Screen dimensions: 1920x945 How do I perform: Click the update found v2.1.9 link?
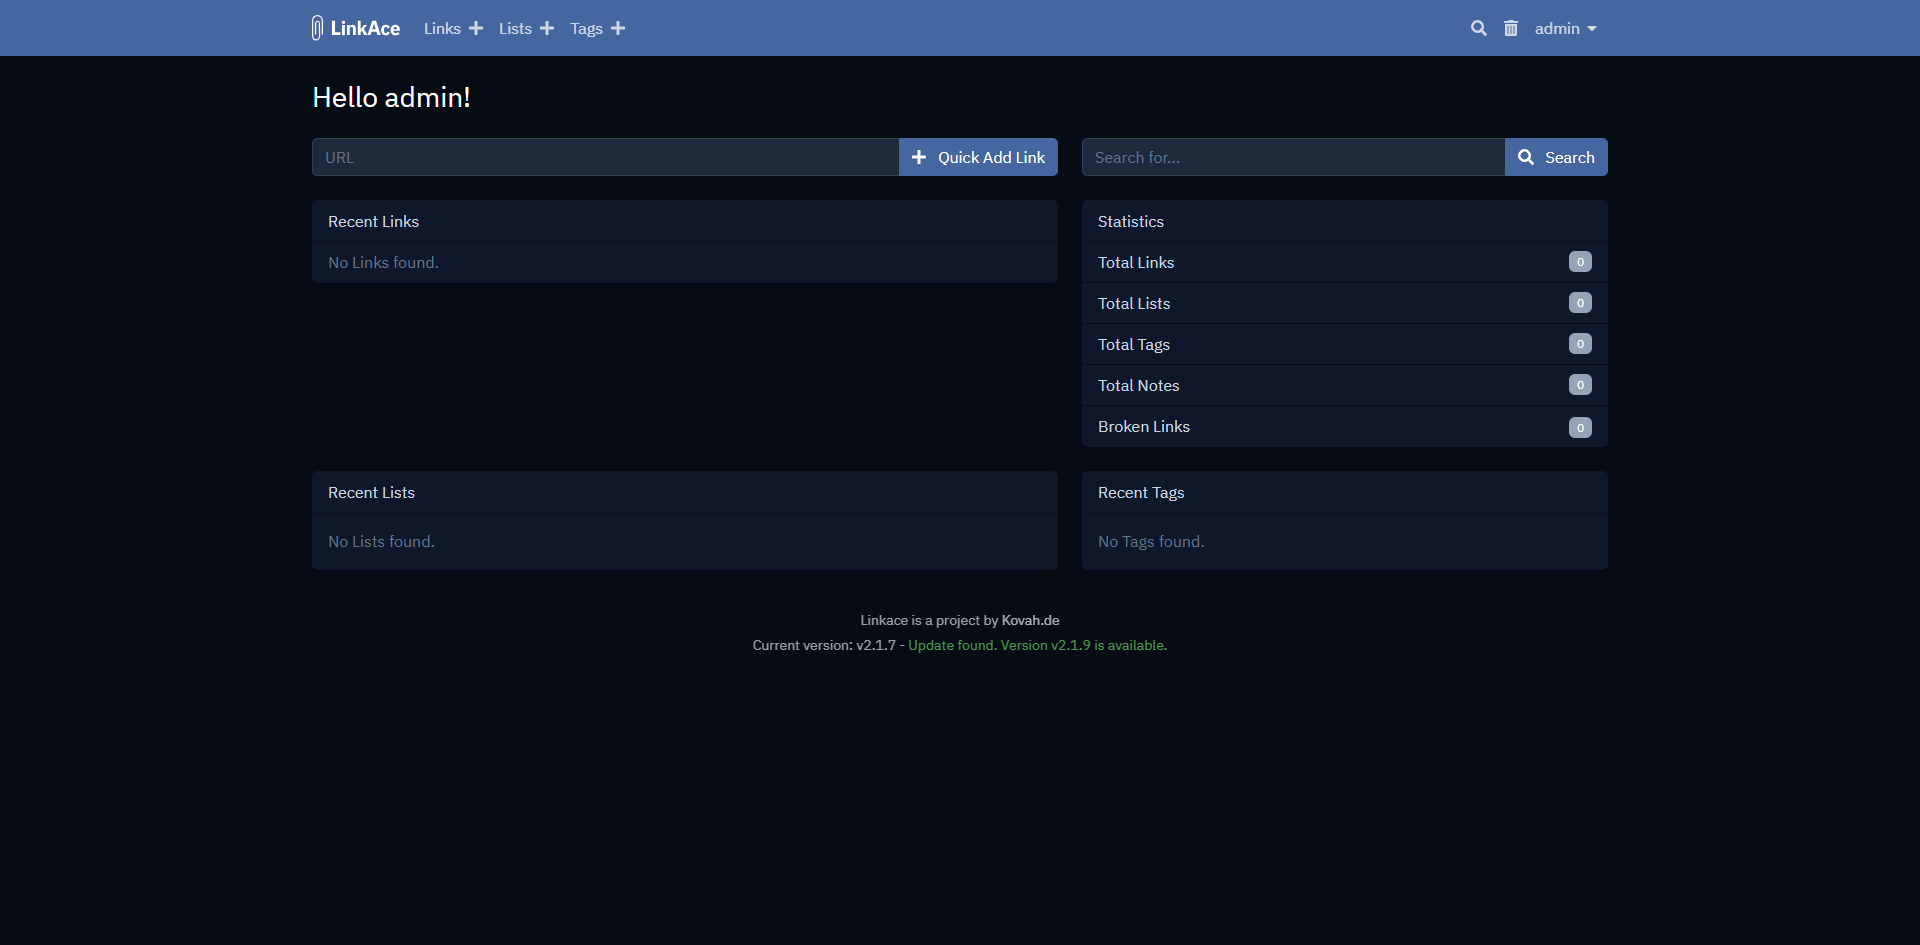click(x=1037, y=645)
